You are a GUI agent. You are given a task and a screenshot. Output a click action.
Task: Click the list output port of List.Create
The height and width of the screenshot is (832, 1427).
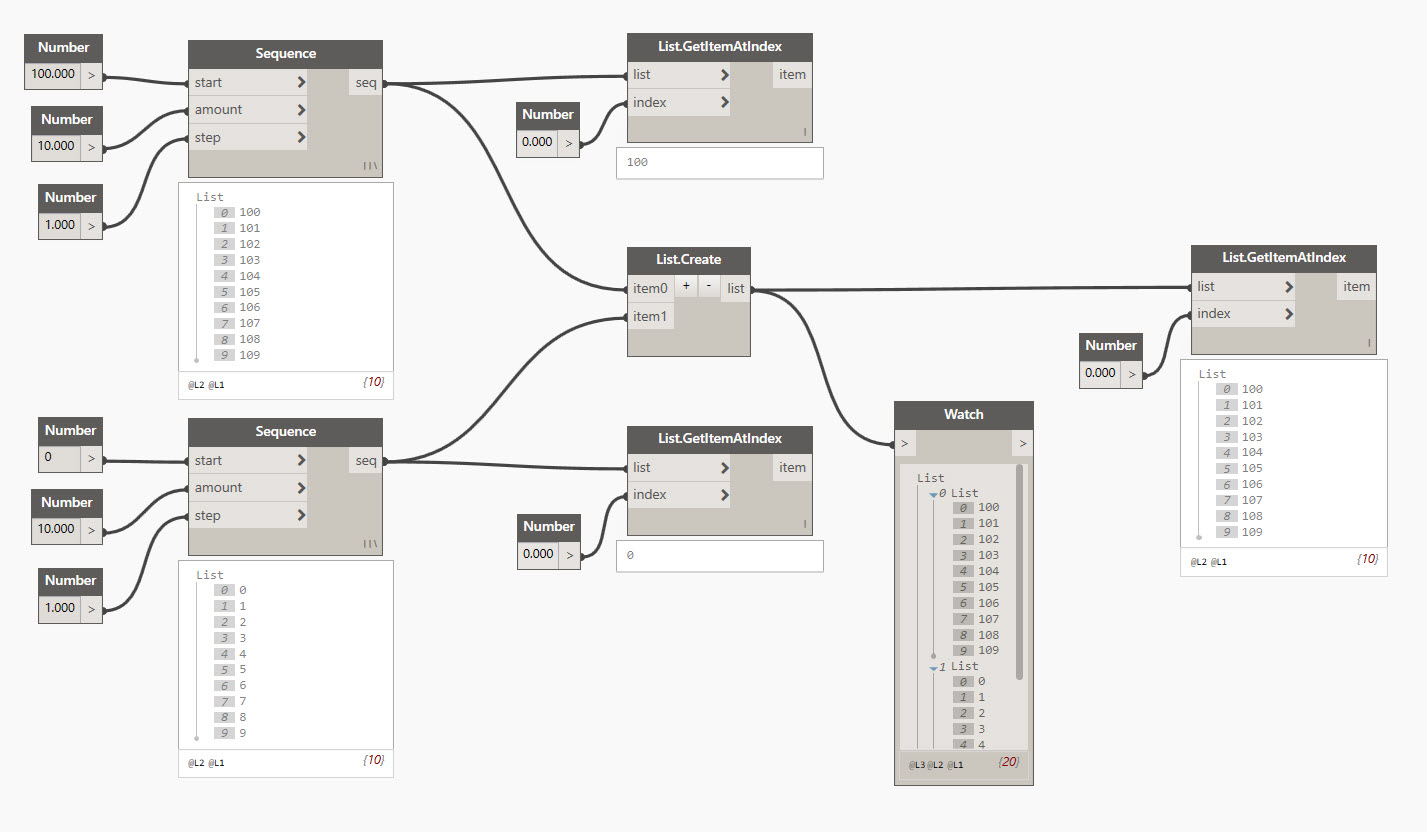click(x=736, y=289)
